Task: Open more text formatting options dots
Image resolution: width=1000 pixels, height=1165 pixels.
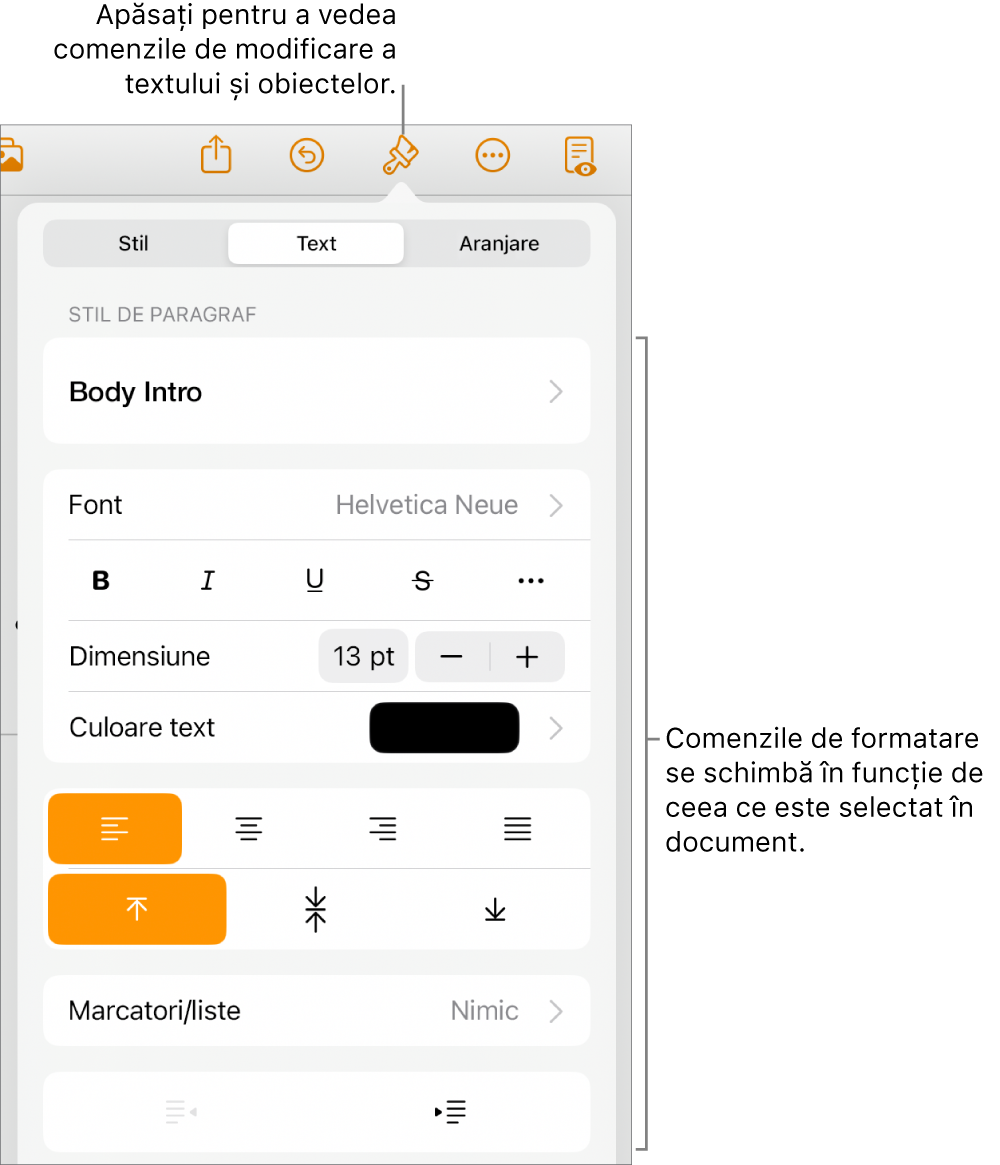Action: coord(530,580)
